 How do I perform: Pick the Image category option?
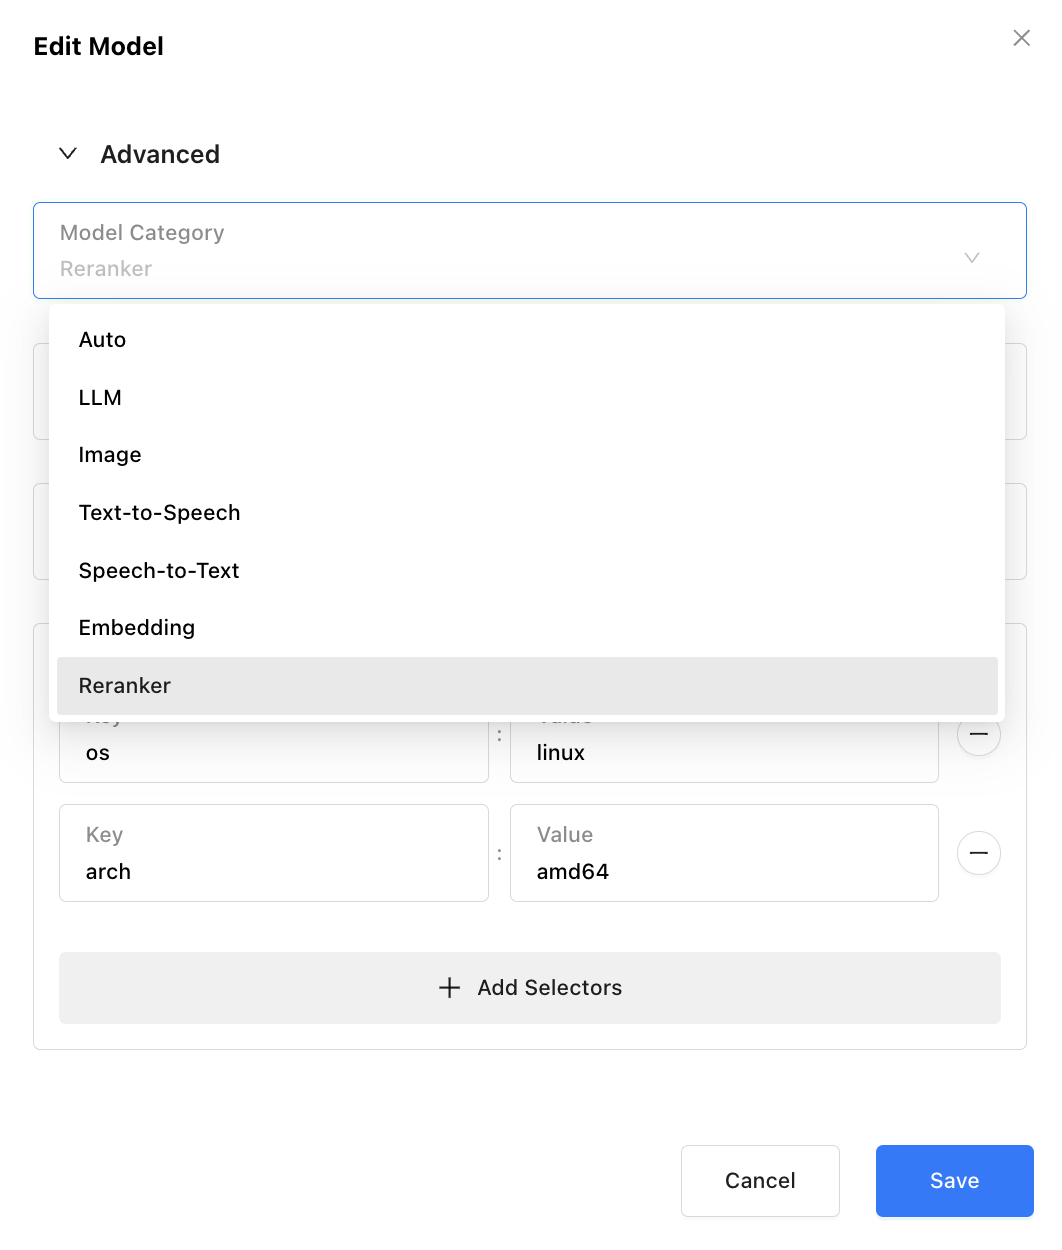(110, 455)
